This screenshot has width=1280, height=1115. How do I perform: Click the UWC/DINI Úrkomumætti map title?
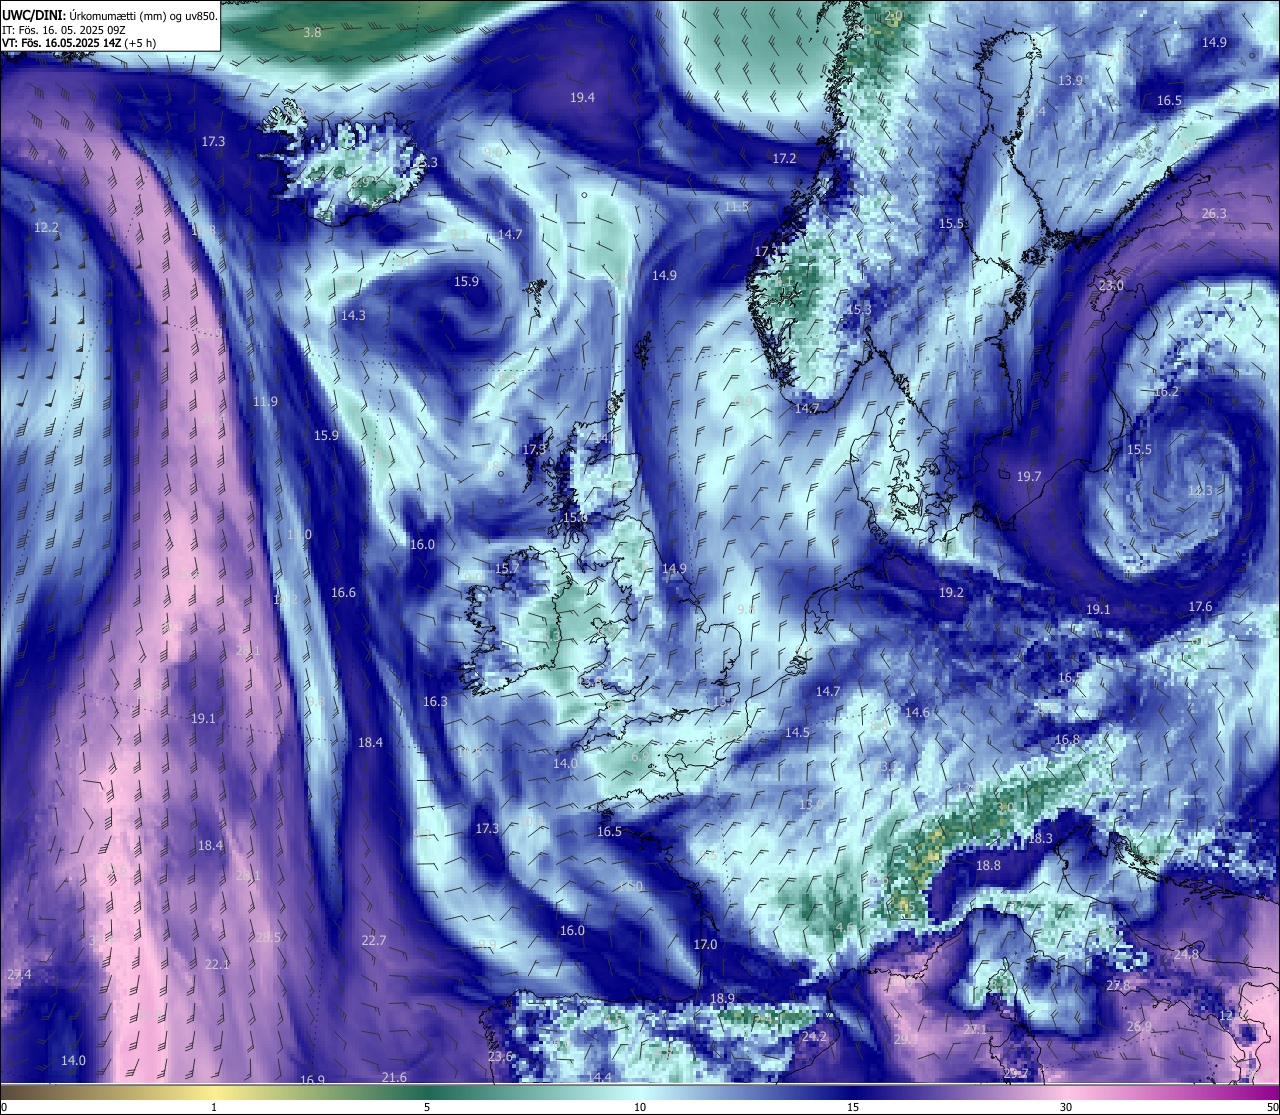pos(110,15)
